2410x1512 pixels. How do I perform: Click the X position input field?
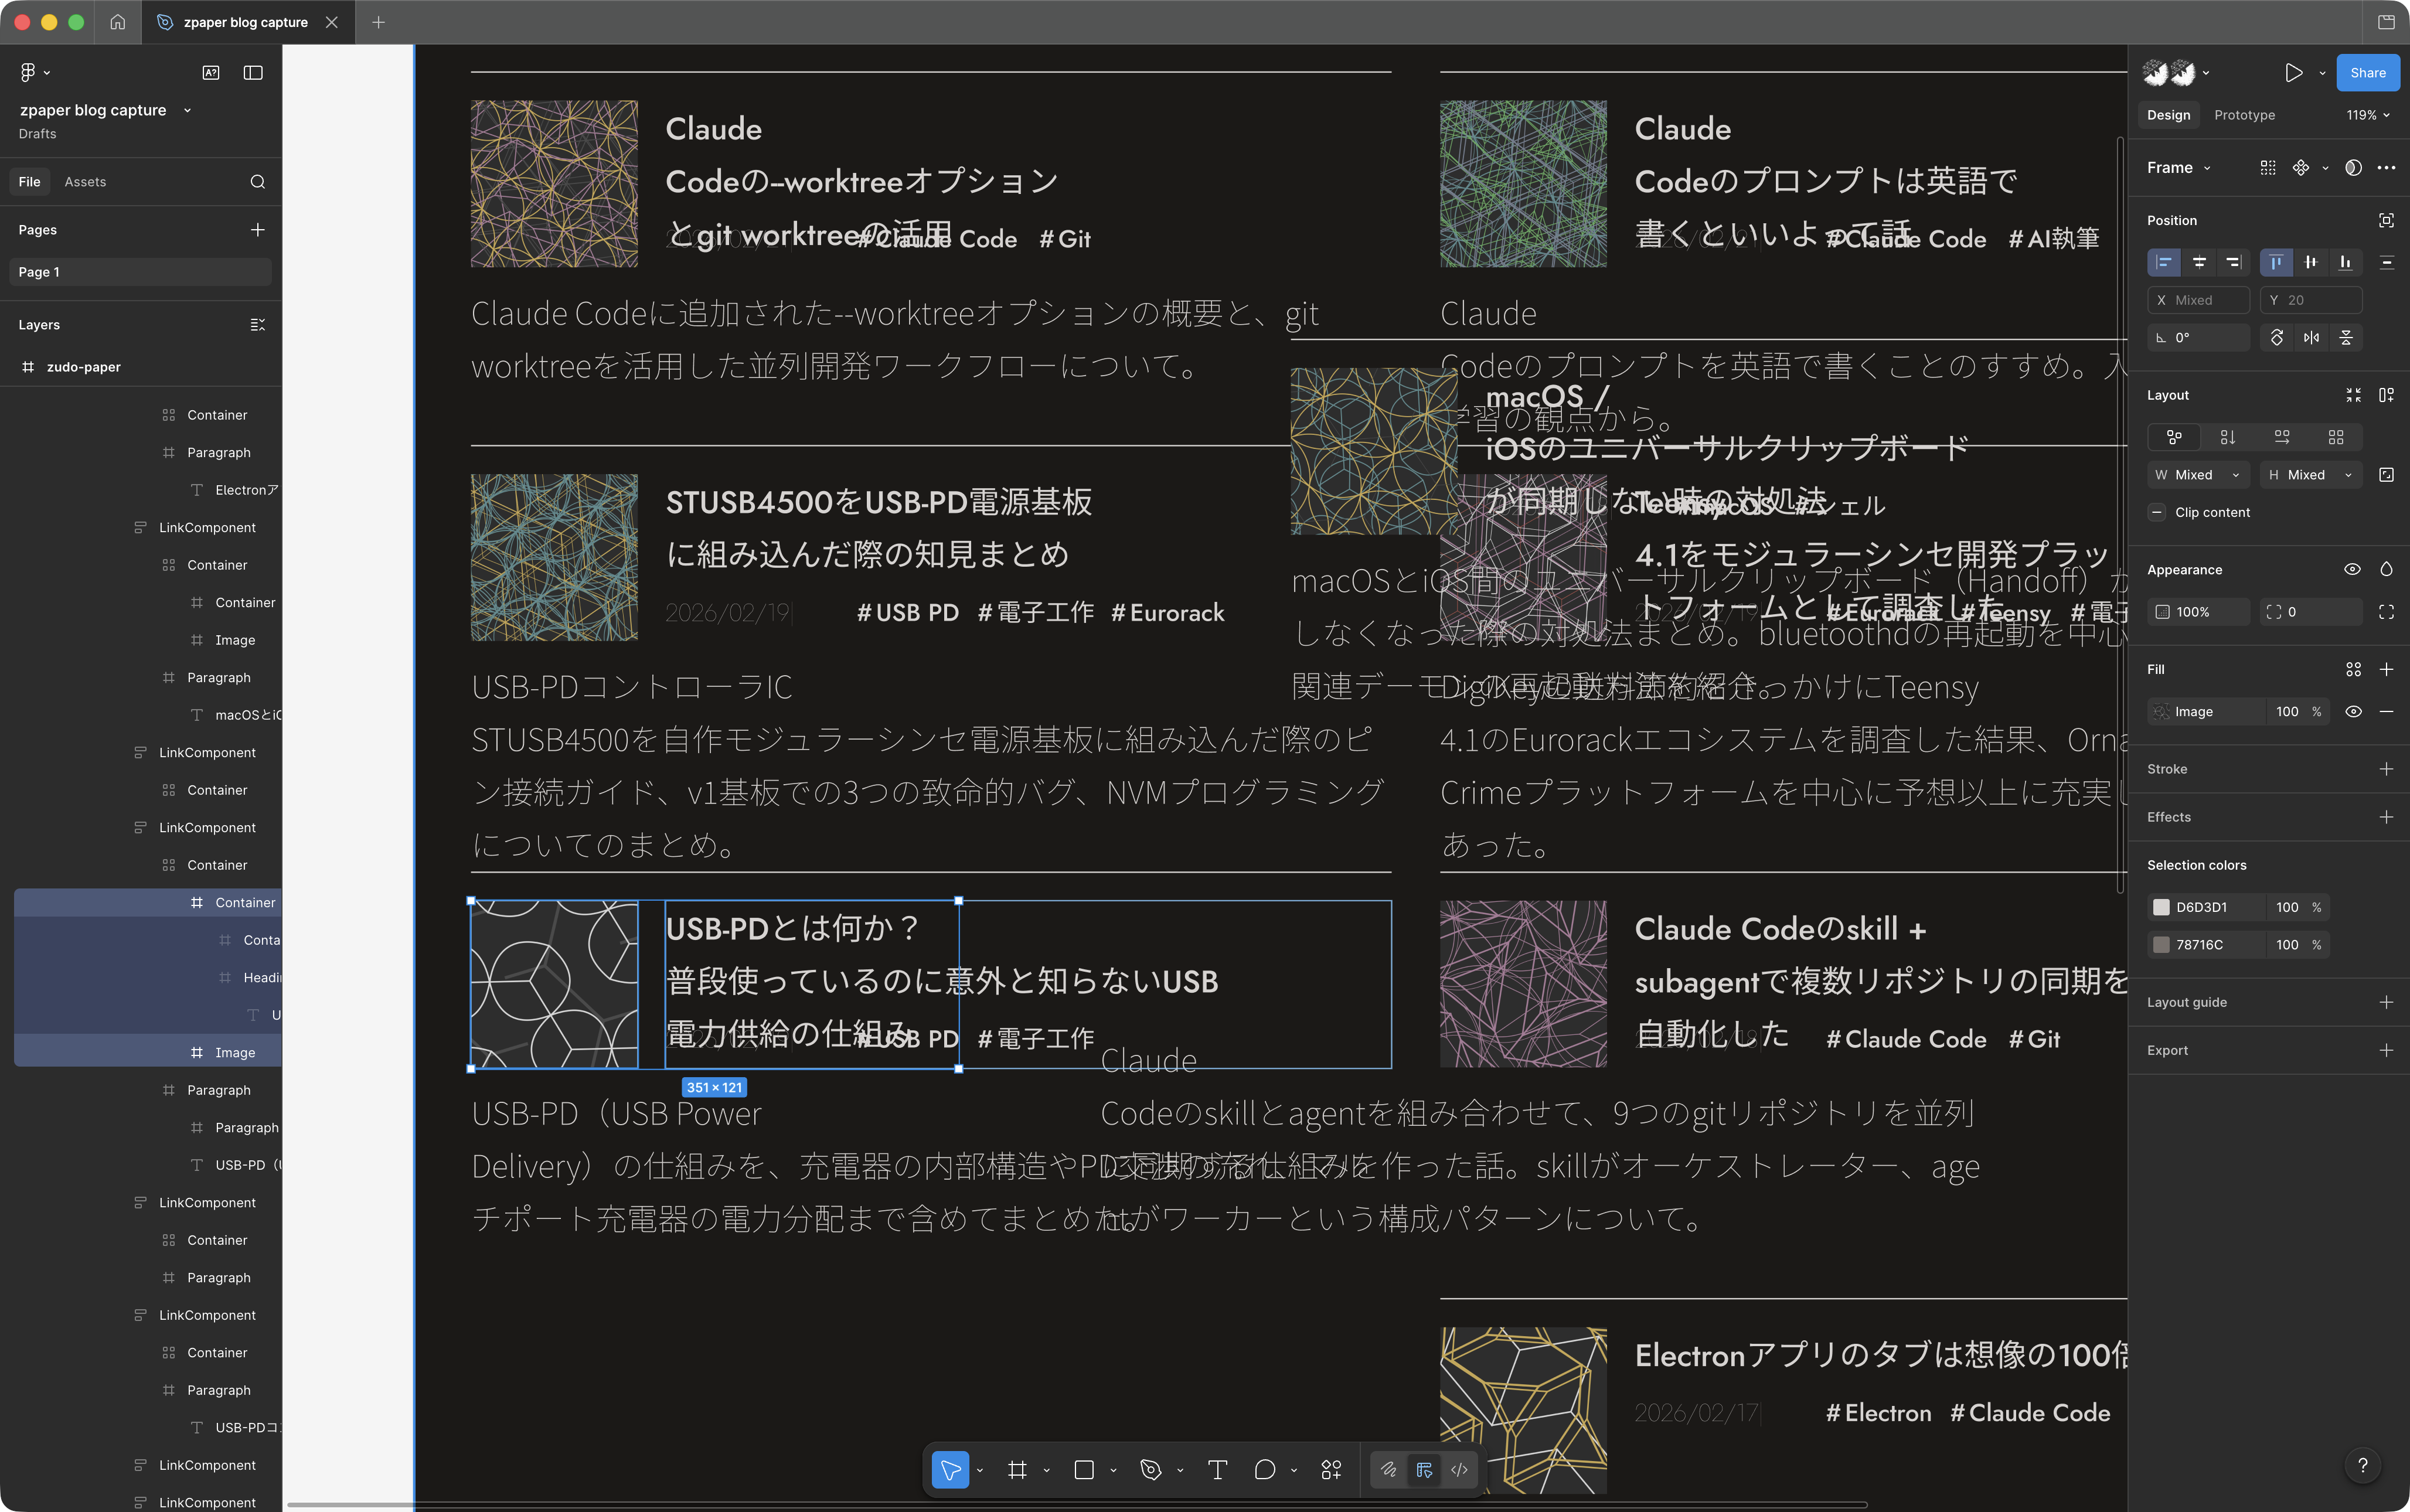[2197, 299]
